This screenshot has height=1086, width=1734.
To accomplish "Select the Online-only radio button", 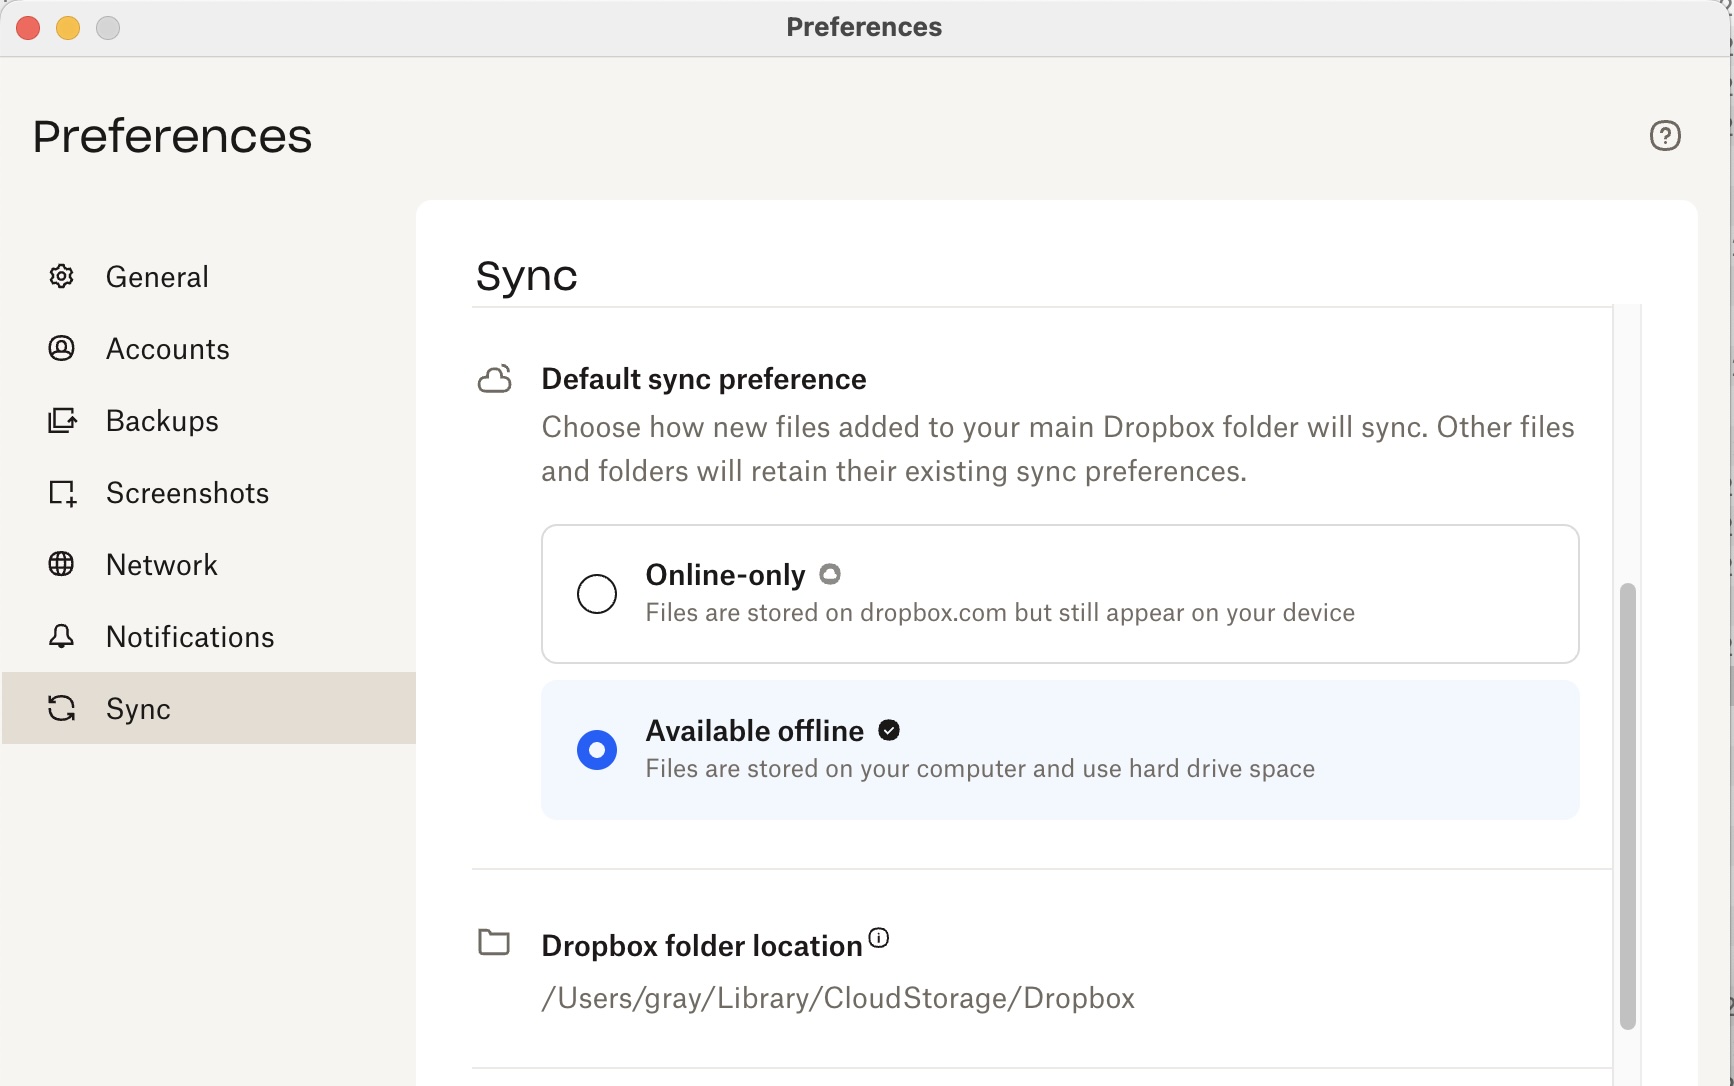I will [597, 594].
